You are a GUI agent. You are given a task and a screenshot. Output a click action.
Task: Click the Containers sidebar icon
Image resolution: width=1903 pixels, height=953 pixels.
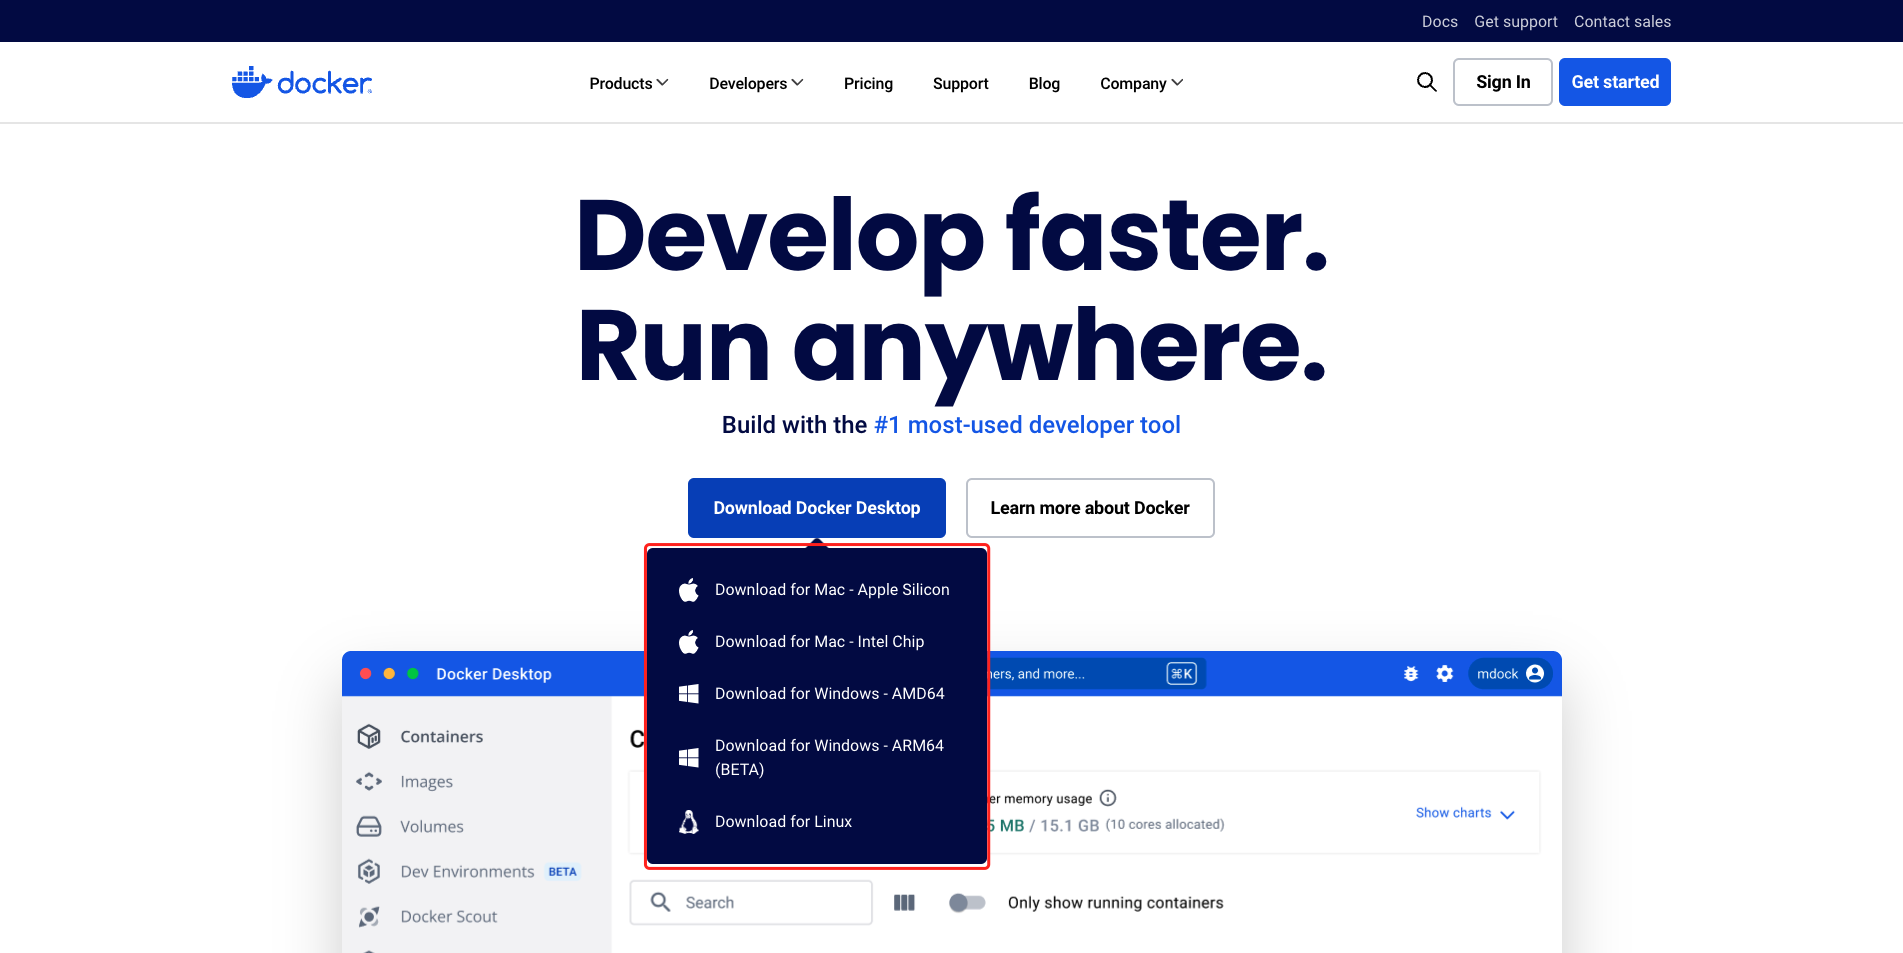click(369, 737)
